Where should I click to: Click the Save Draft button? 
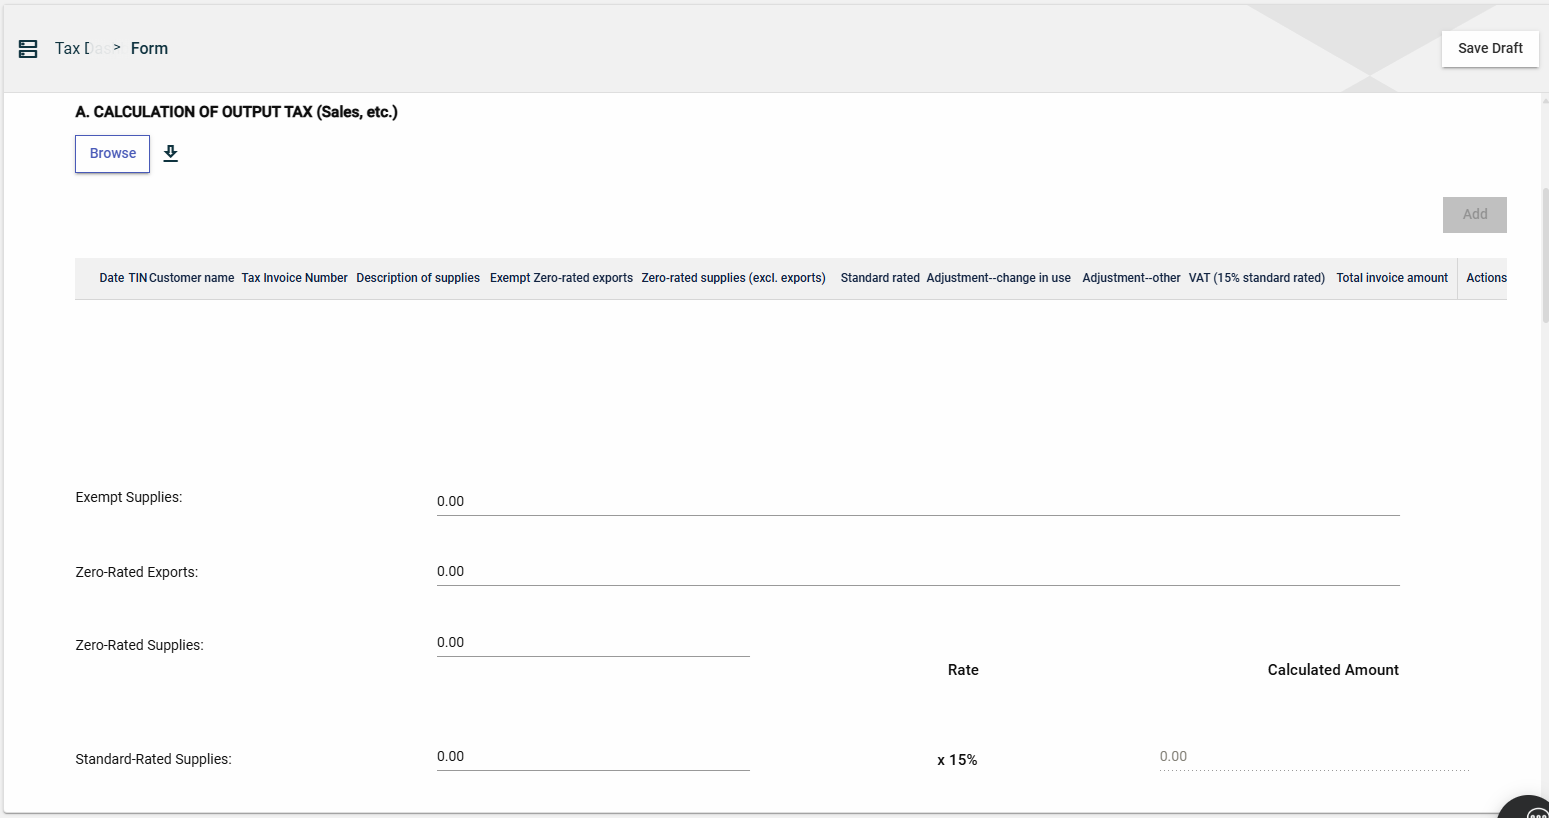point(1489,48)
